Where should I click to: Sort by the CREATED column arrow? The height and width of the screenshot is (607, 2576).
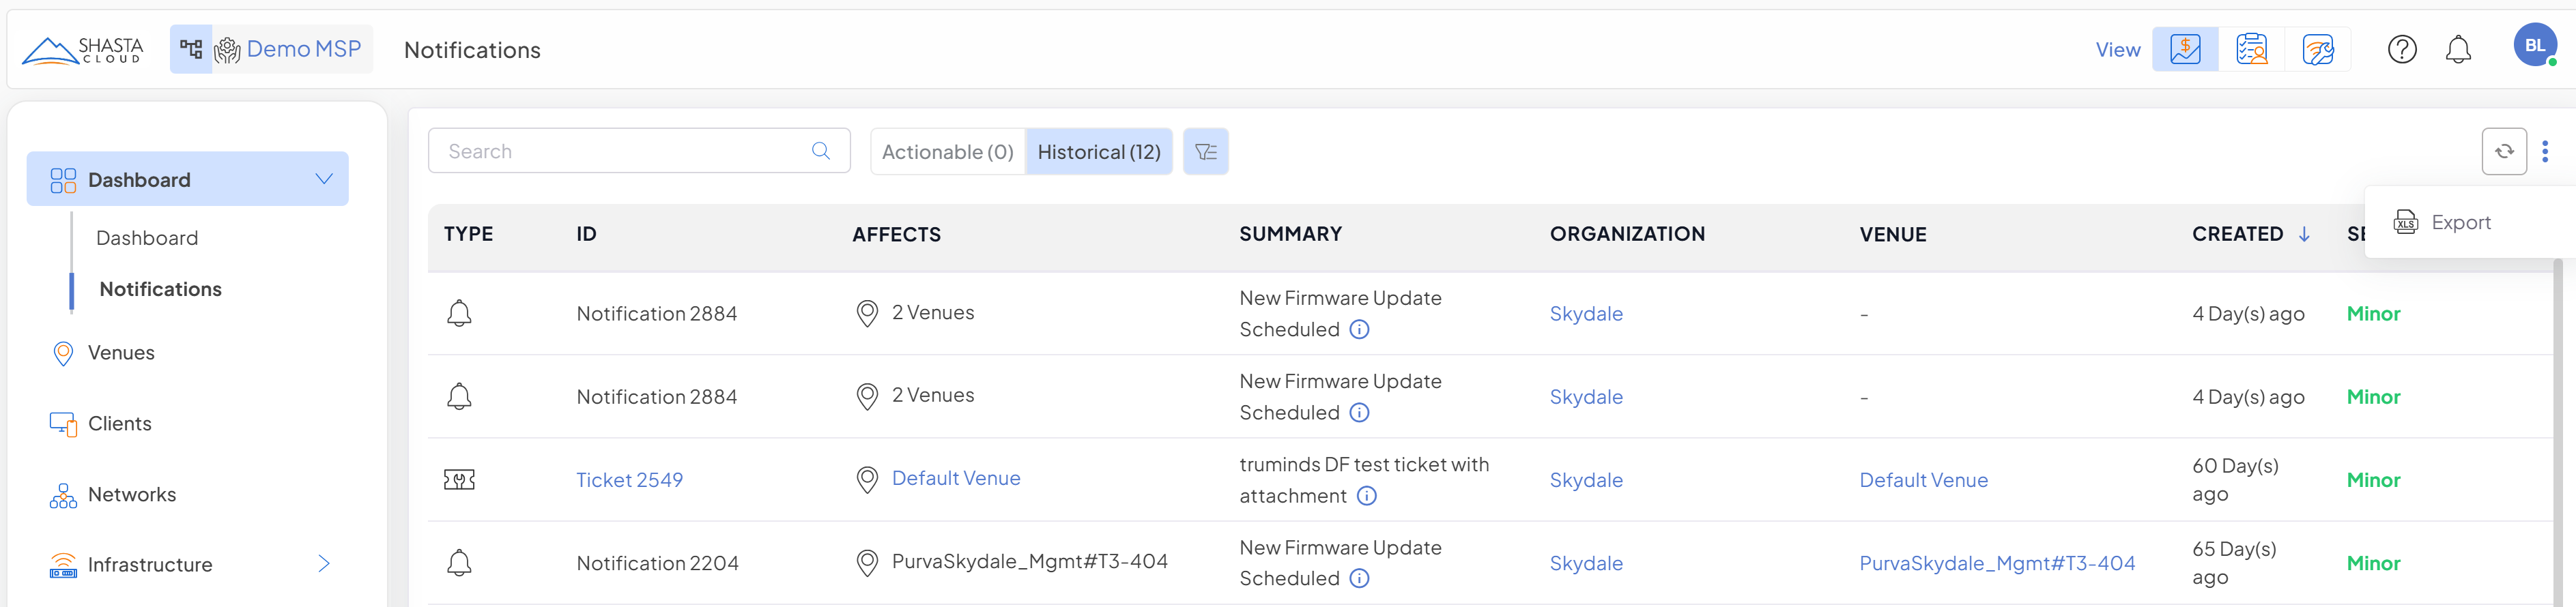coord(2304,234)
